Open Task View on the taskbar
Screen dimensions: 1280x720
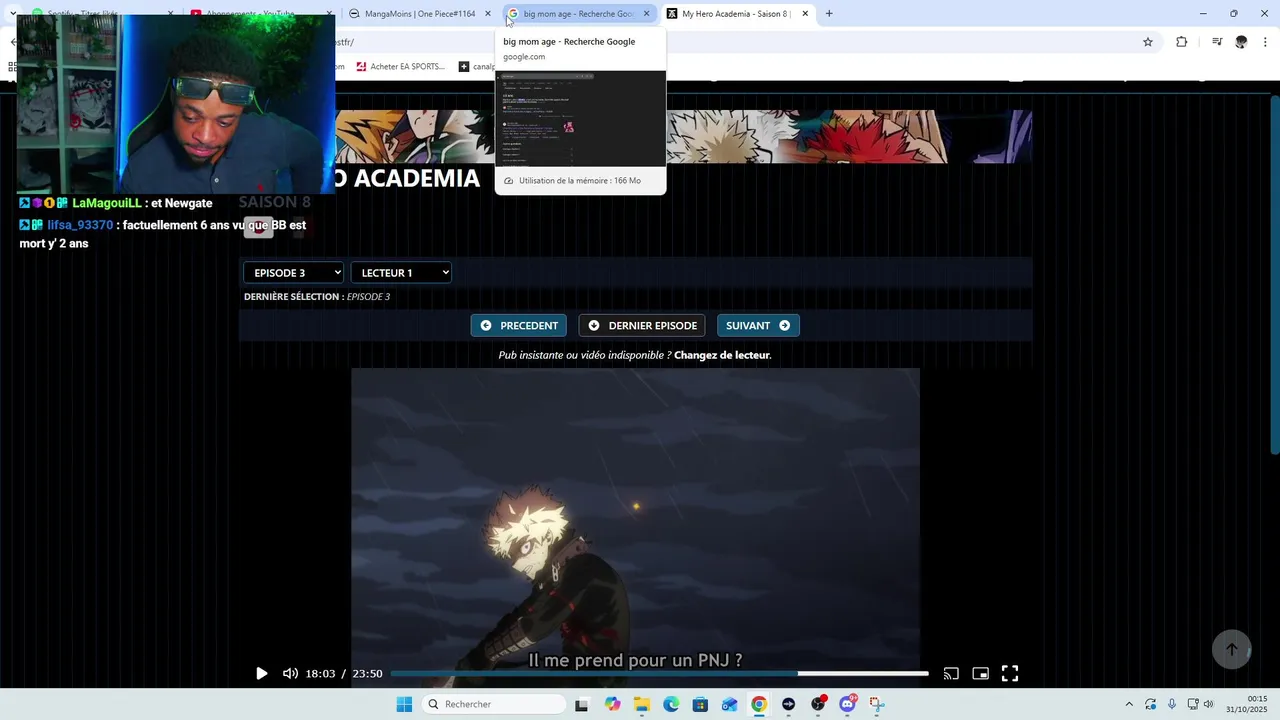[582, 705]
